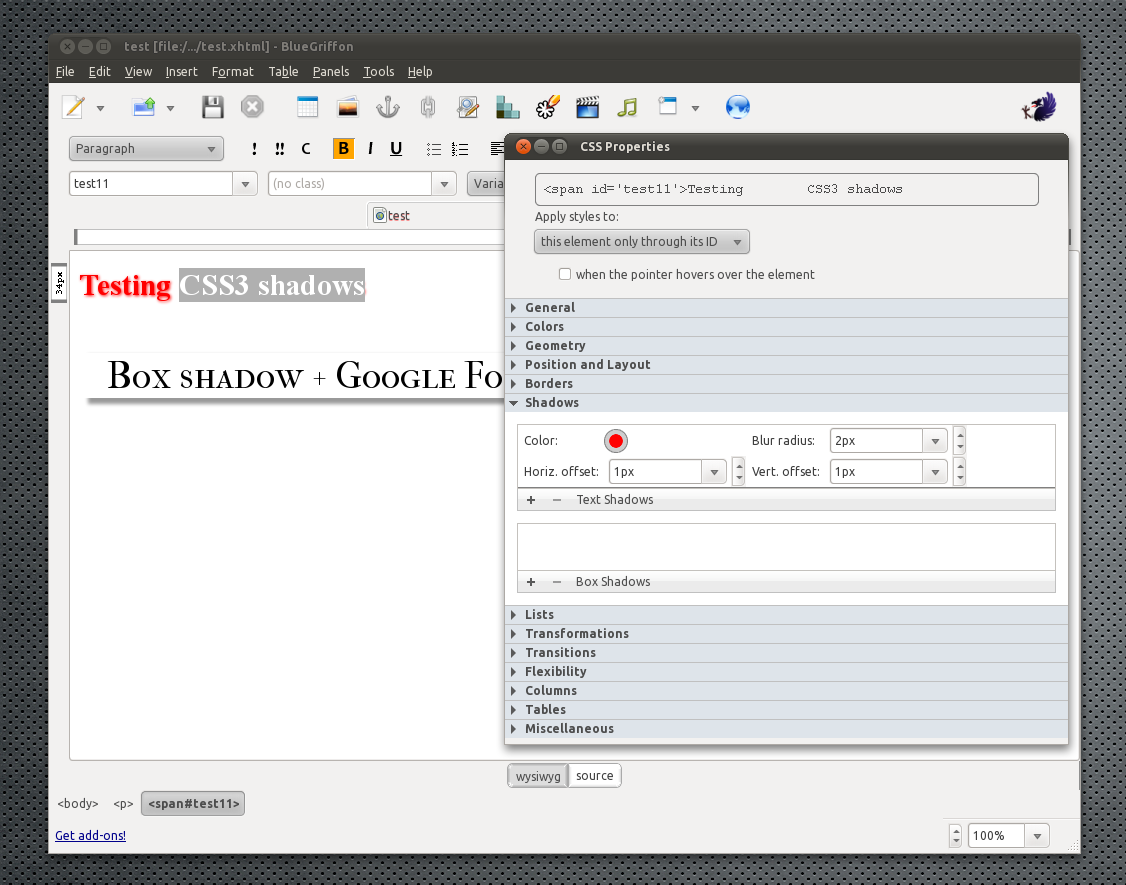Open the Insert menu
Viewport: 1126px width, 885px height.
181,71
